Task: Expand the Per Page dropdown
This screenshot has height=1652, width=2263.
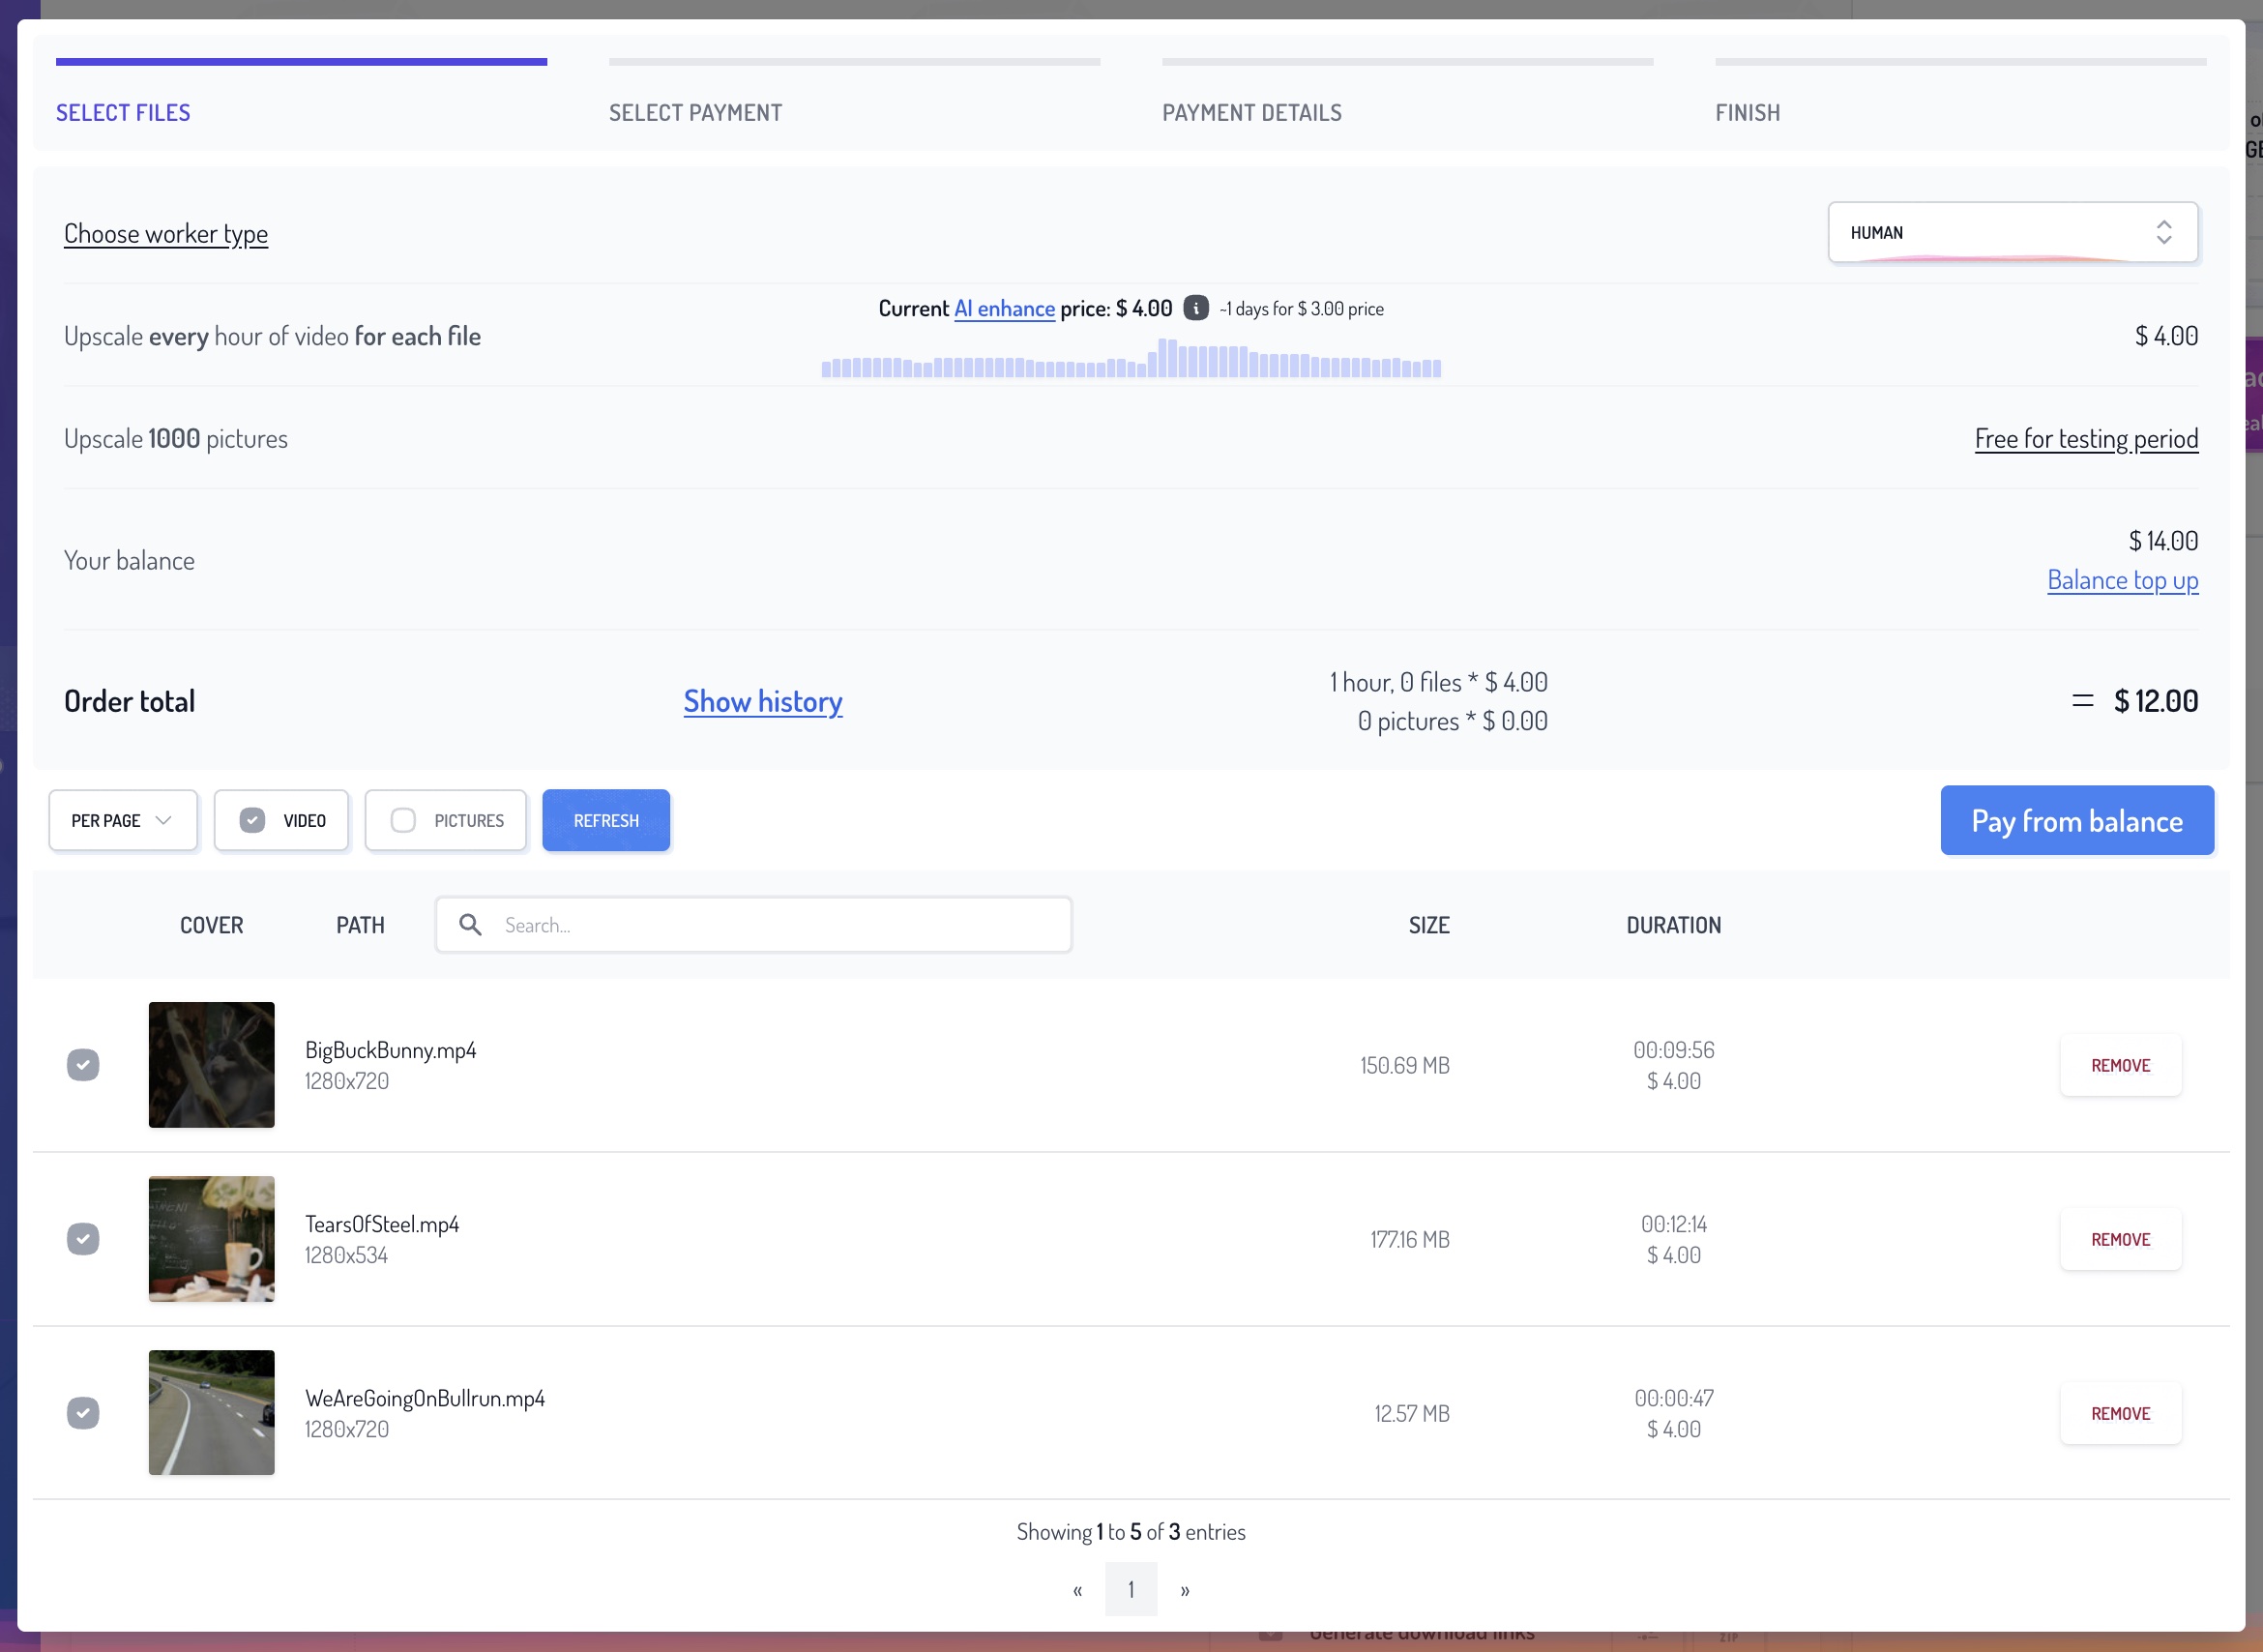Action: (123, 820)
